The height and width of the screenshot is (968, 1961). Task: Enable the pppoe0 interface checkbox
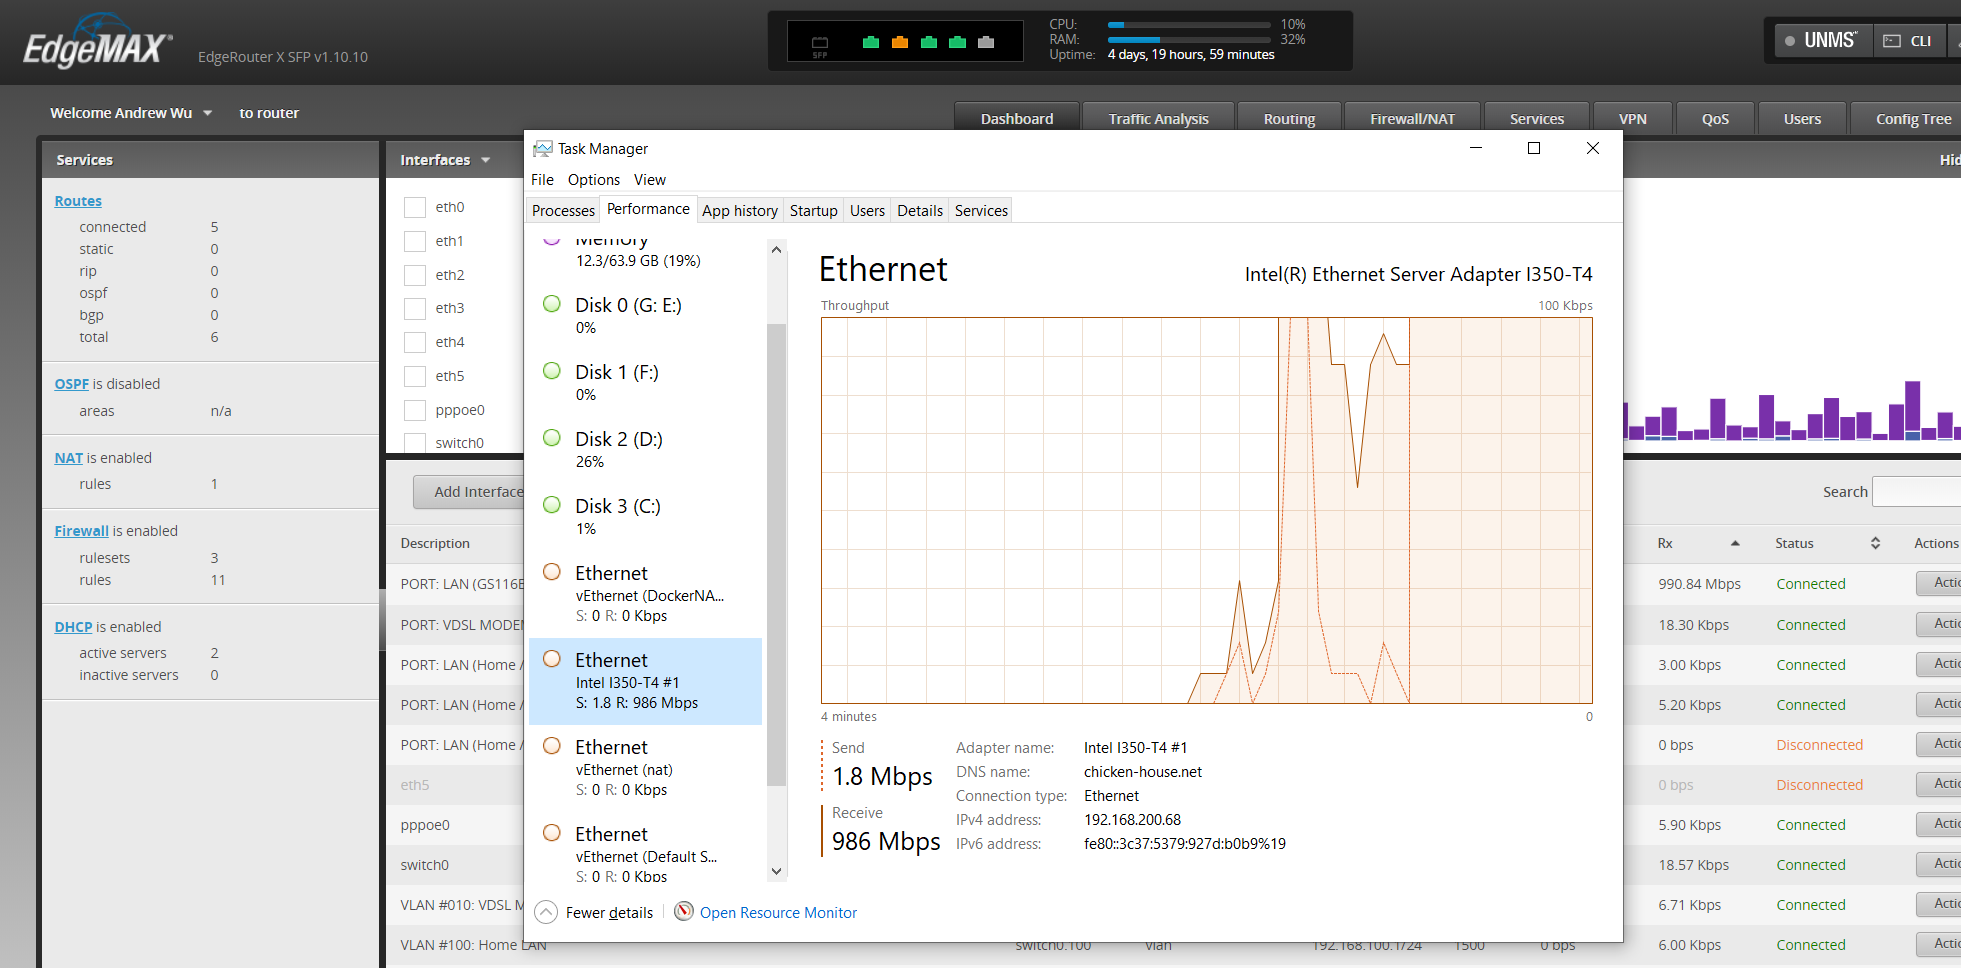[415, 410]
